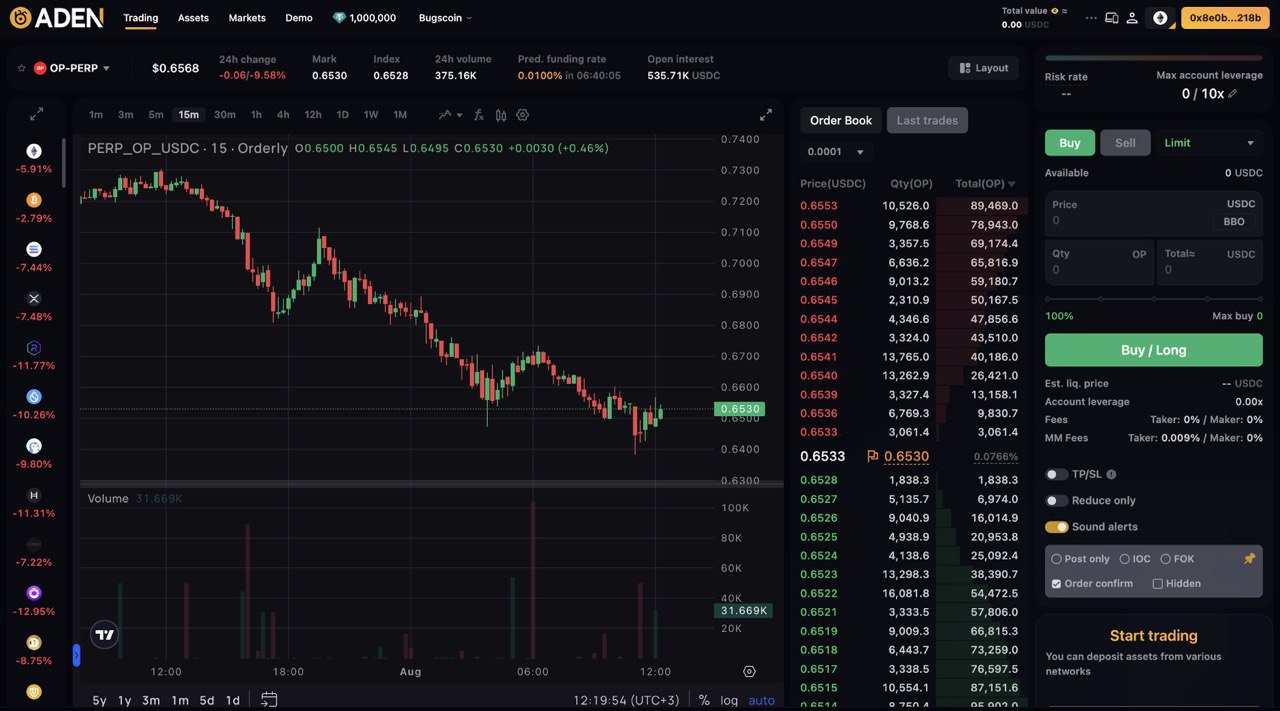Screen dimensions: 1280x711
Task: Open the Assets menu
Action: pyautogui.click(x=193, y=18)
